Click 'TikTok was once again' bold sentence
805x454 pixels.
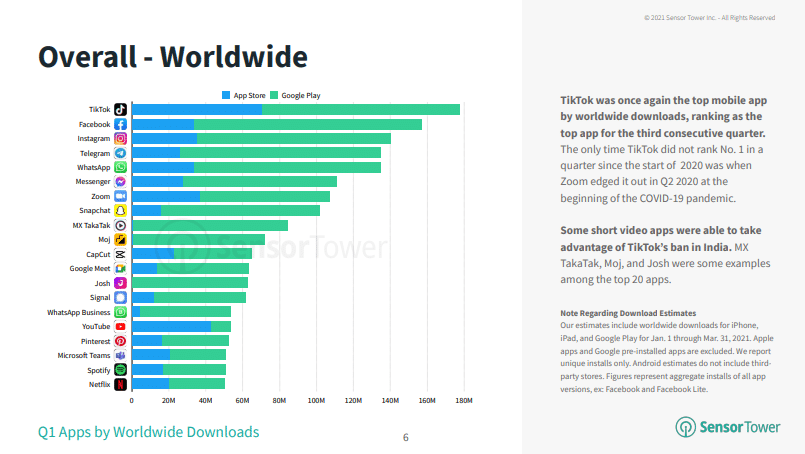pyautogui.click(x=664, y=117)
